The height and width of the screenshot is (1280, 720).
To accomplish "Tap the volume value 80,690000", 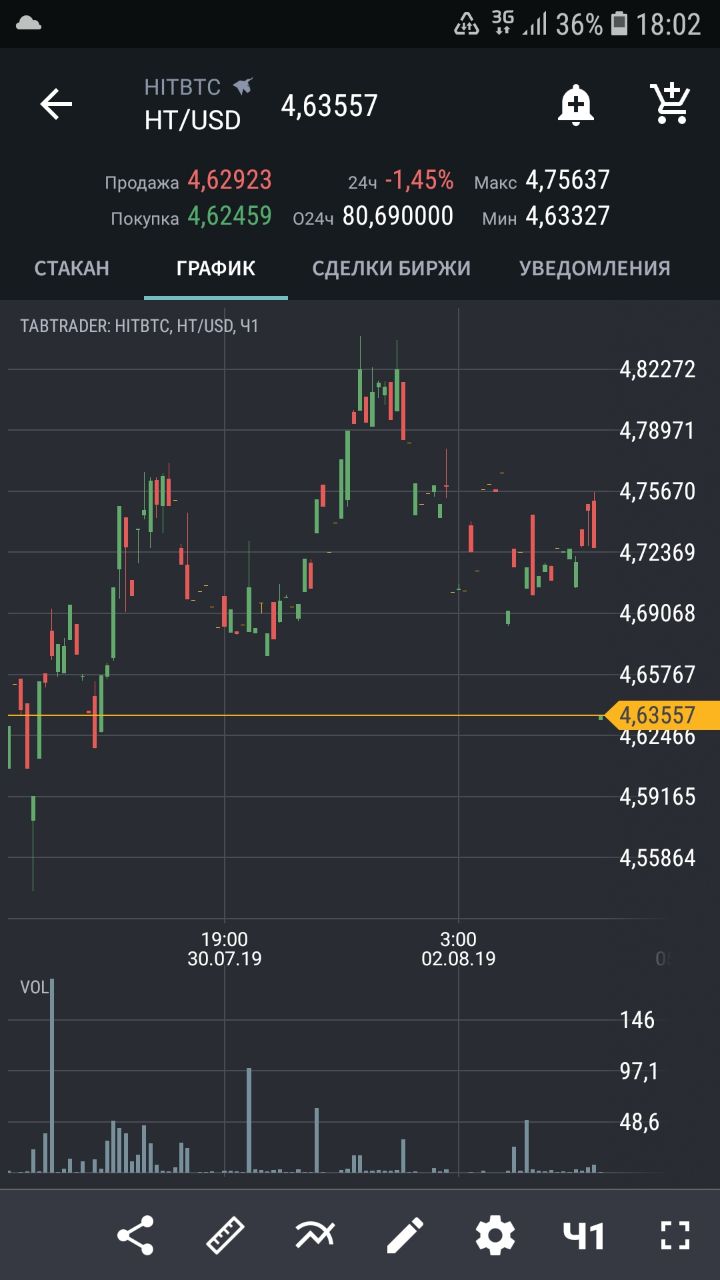I will [x=398, y=216].
